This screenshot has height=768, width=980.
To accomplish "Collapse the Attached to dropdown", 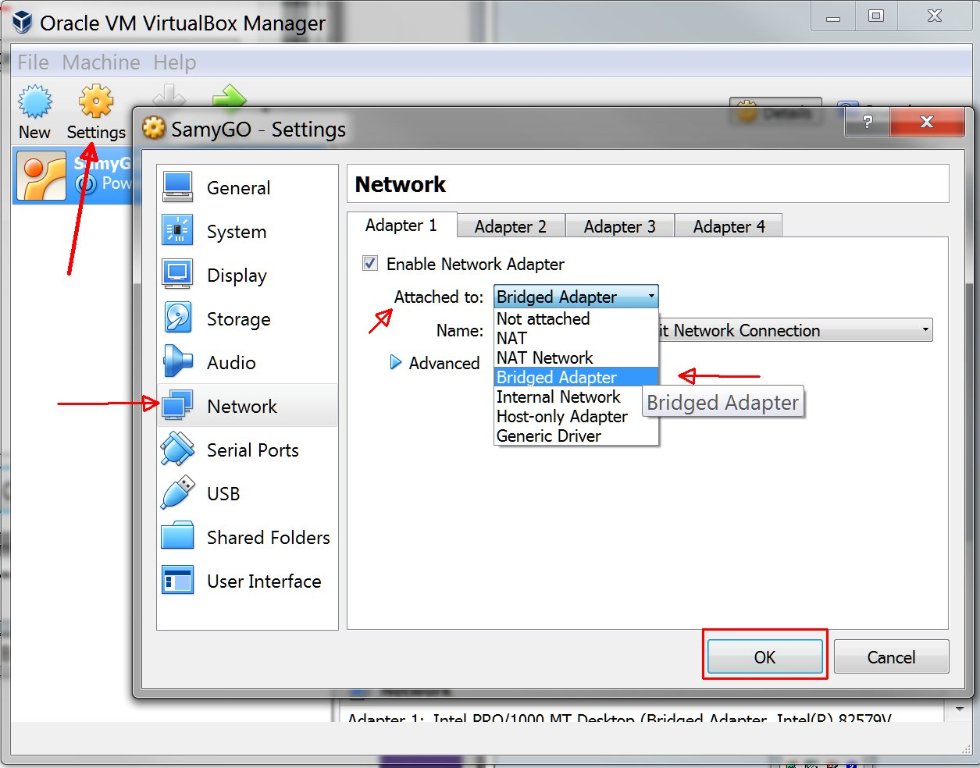I will [576, 296].
